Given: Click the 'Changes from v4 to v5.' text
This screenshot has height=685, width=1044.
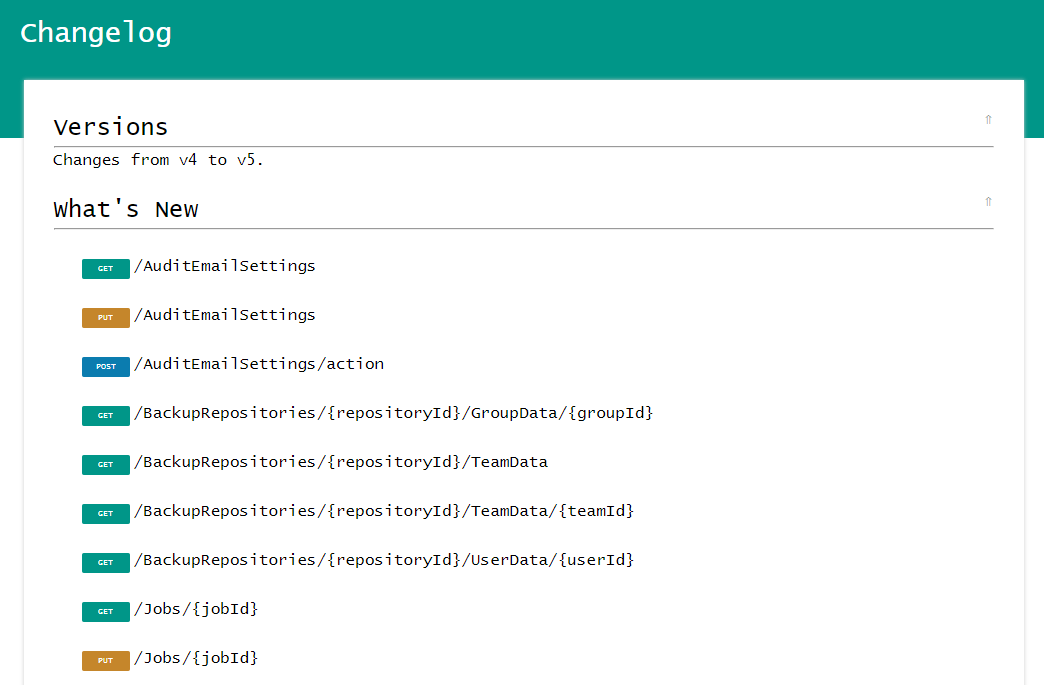Looking at the screenshot, I should point(158,160).
